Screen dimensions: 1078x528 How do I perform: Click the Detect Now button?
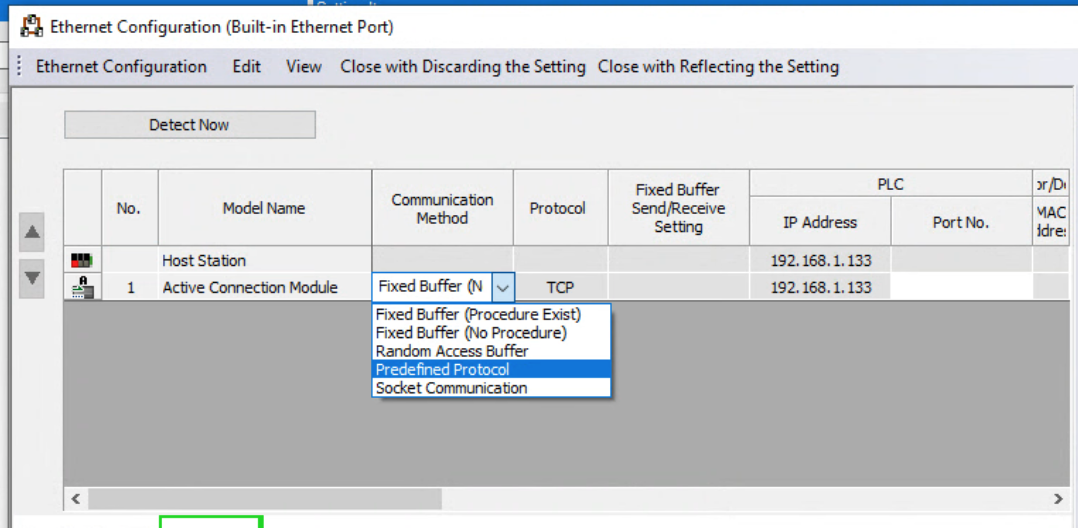point(190,124)
